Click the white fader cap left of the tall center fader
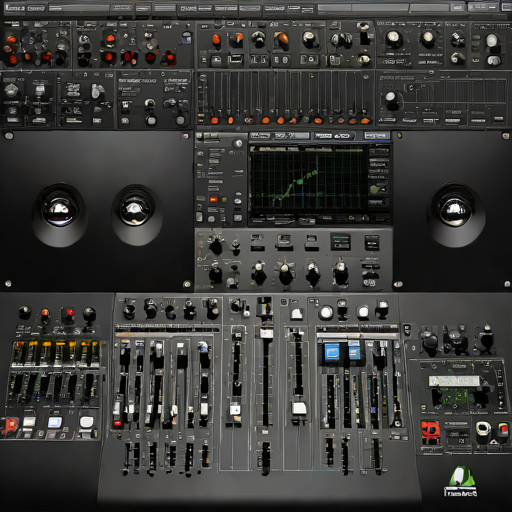Viewport: 512px width, 512px height. point(235,410)
